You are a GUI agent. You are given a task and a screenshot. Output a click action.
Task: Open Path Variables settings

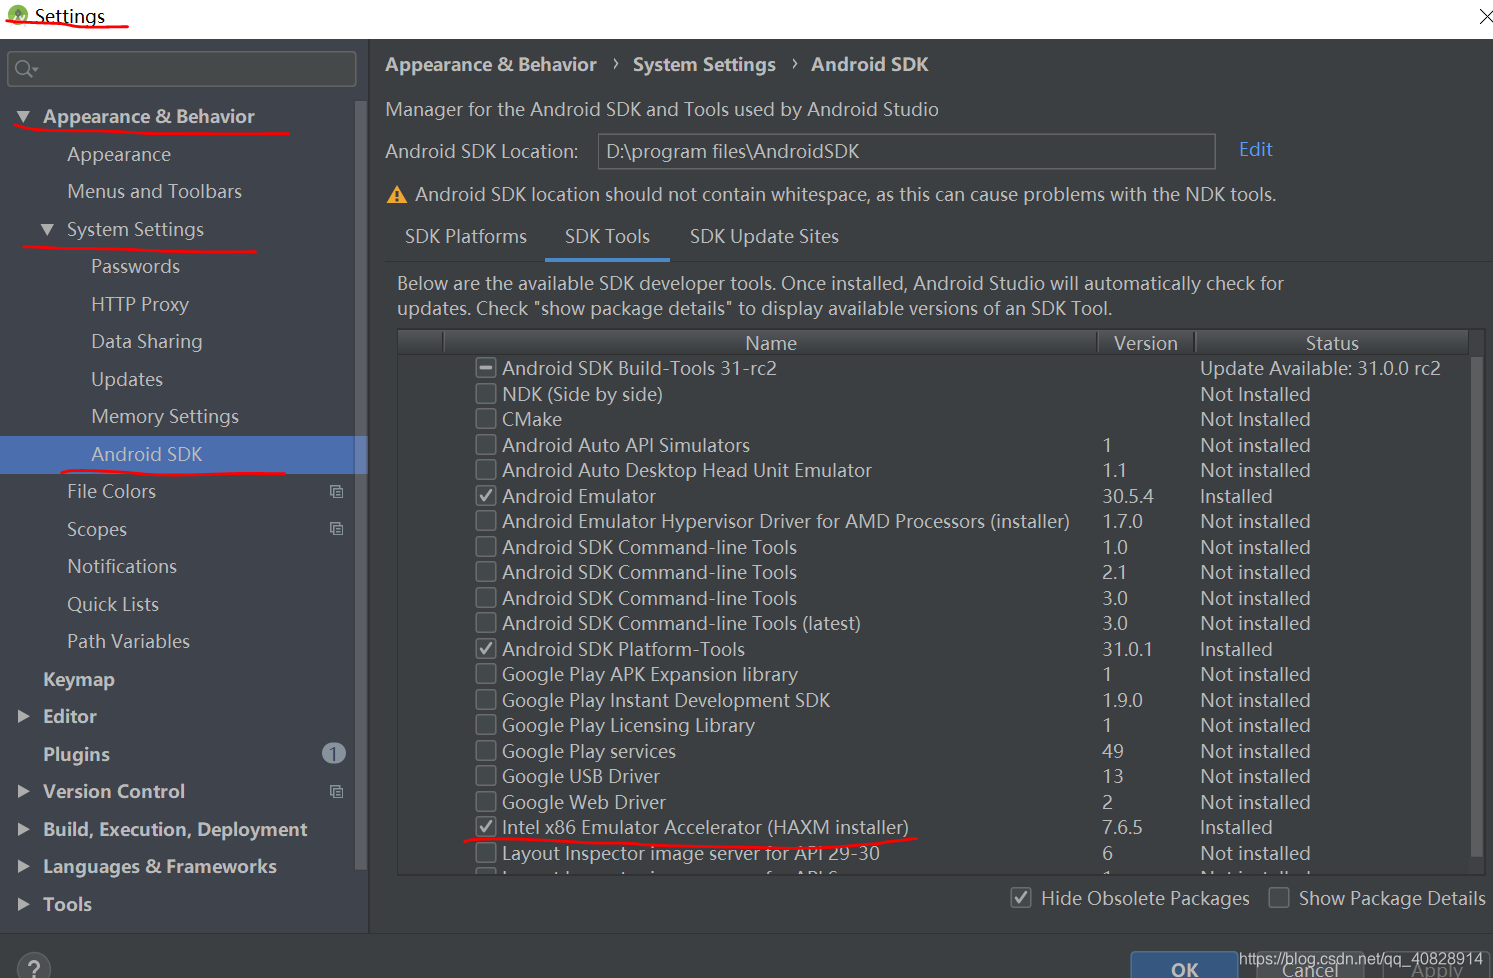[x=128, y=642]
